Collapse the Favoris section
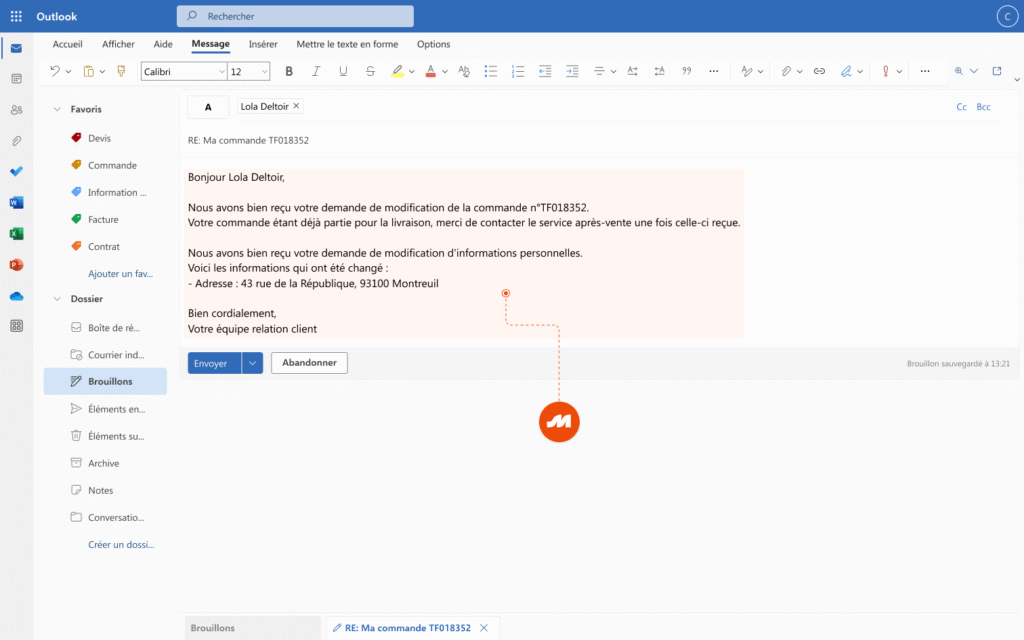 click(57, 108)
